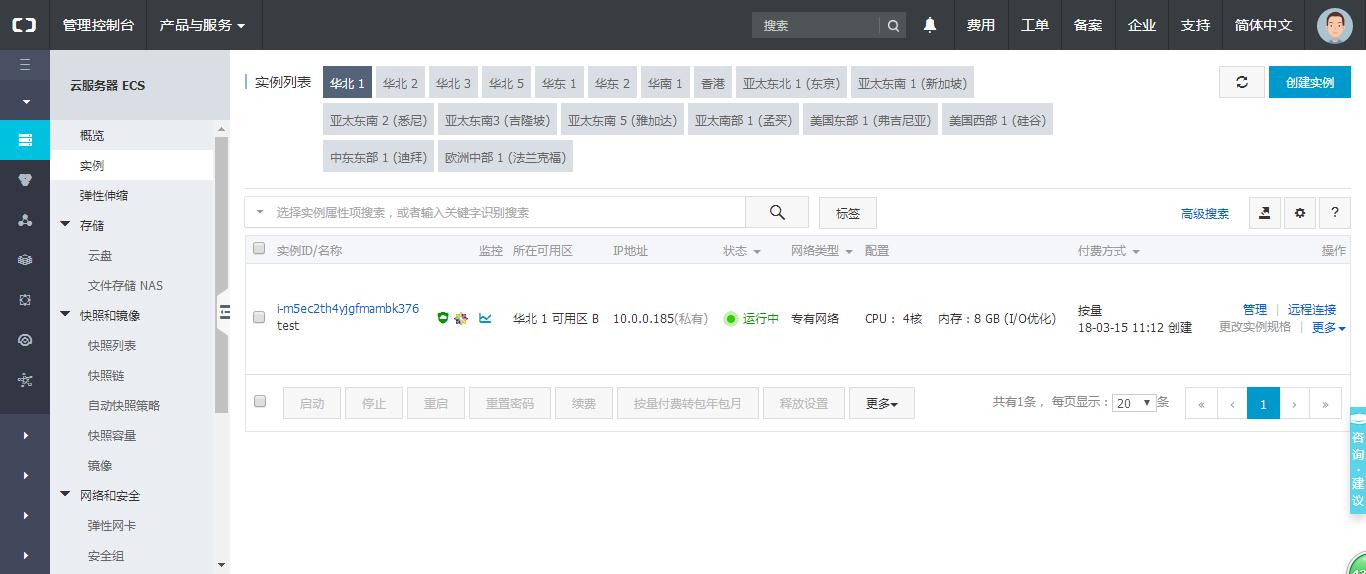Open the cube icon in left rail

click(x=25, y=259)
